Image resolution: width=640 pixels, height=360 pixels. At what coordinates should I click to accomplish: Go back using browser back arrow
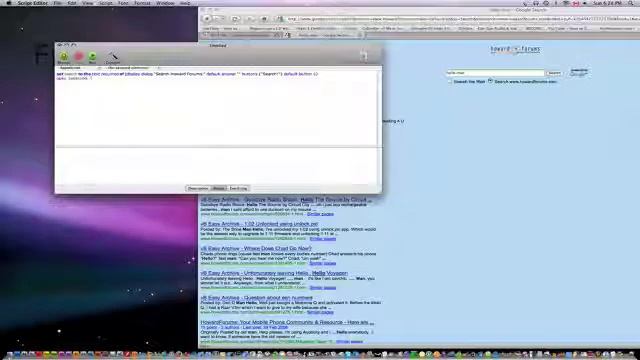tap(207, 19)
